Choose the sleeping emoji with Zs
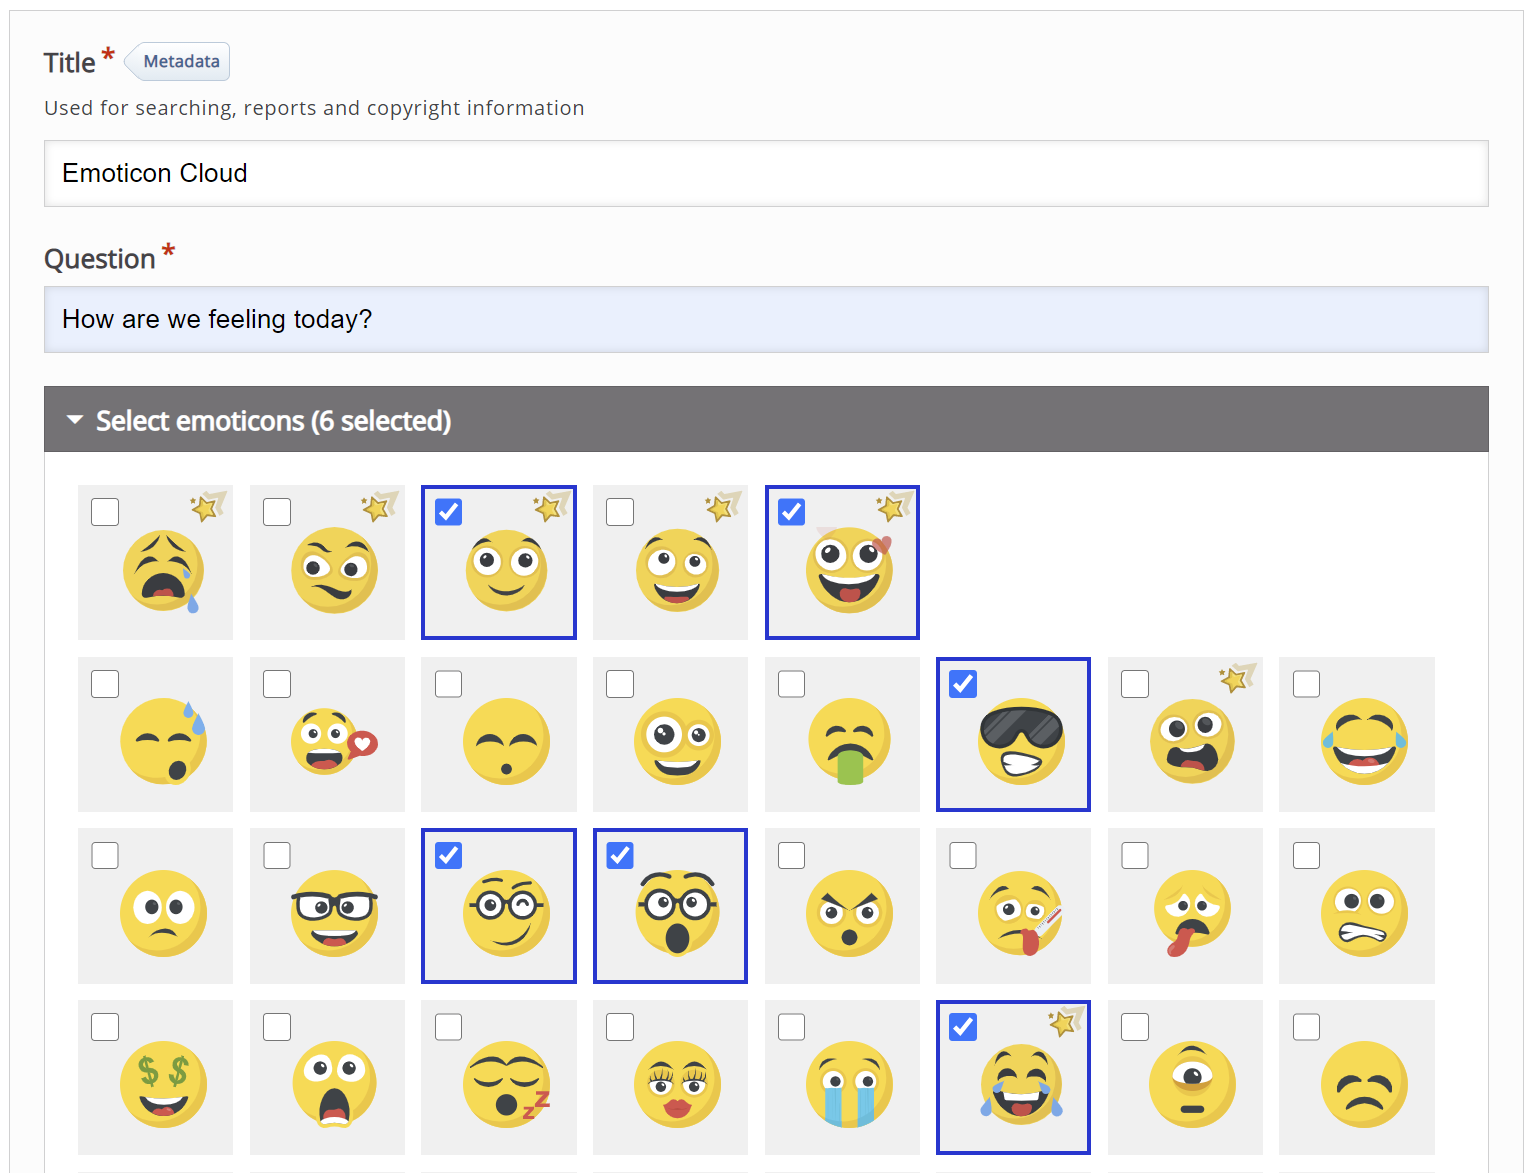This screenshot has width=1539, height=1173. coord(506,1084)
